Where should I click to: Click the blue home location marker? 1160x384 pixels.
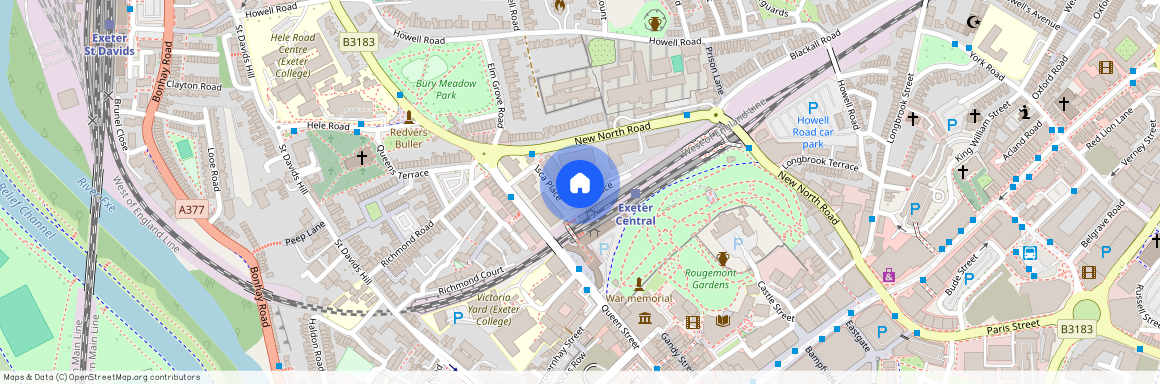click(x=579, y=183)
